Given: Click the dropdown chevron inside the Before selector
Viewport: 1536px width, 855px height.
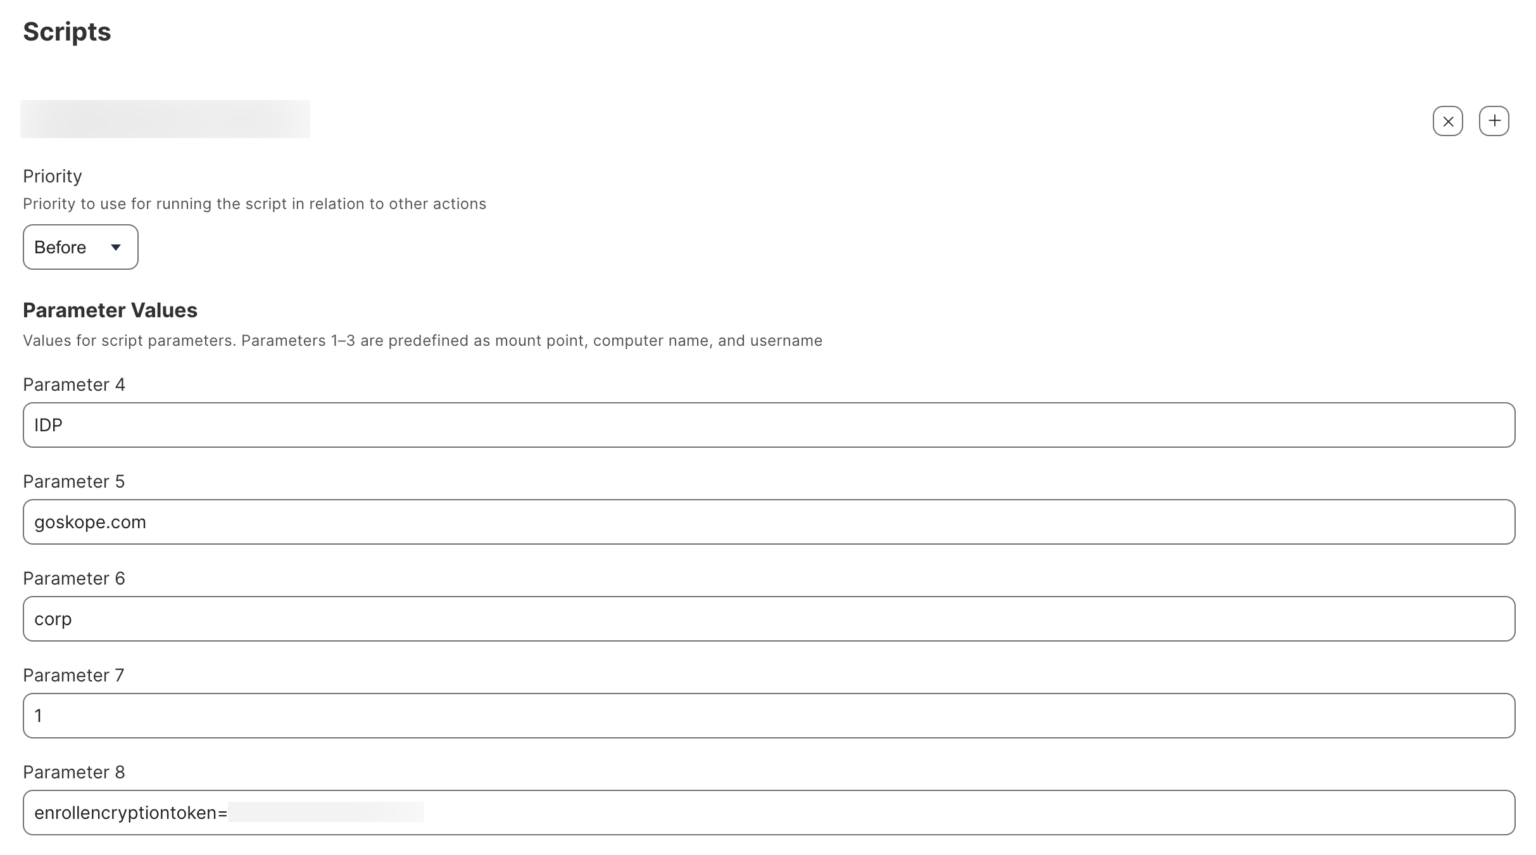Looking at the screenshot, I should pyautogui.click(x=115, y=247).
